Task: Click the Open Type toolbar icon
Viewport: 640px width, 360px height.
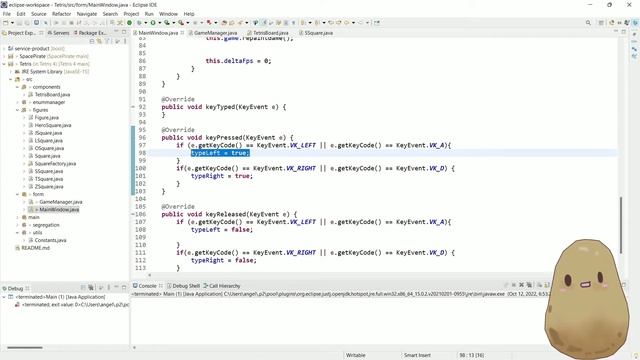Action: (x=224, y=23)
